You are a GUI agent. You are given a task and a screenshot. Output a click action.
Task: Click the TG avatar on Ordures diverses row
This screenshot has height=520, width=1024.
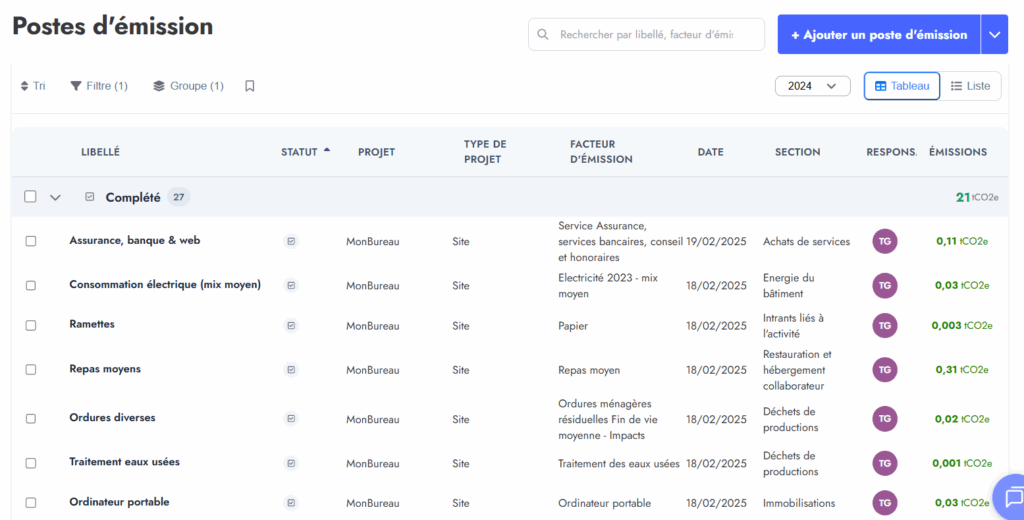tap(884, 418)
